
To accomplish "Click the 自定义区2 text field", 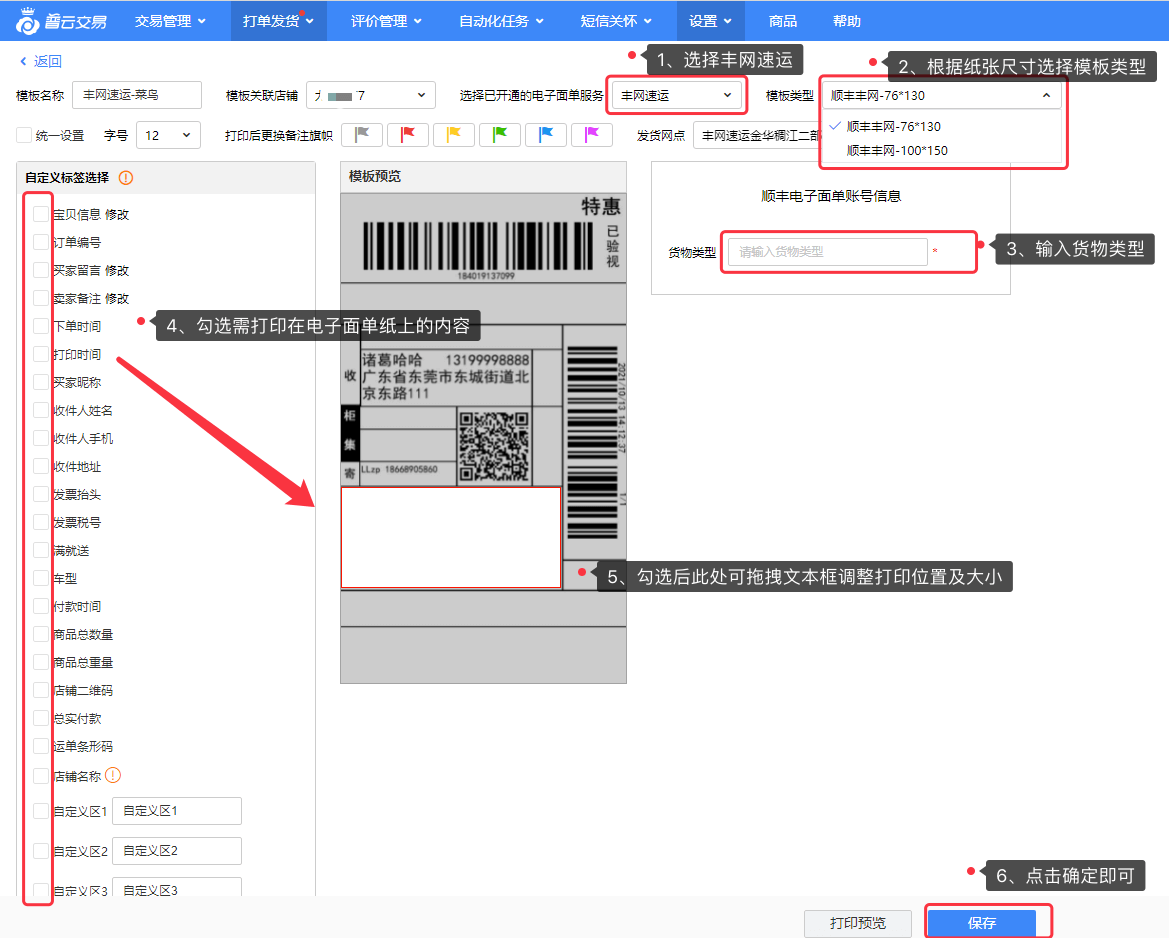I will pyautogui.click(x=177, y=851).
